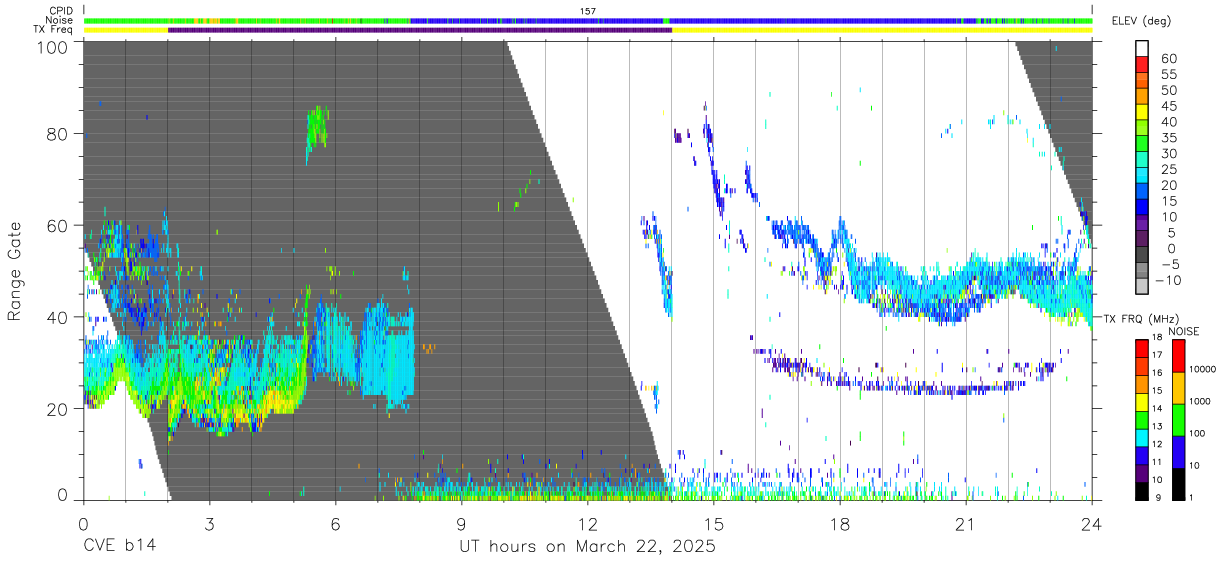1228x567 pixels.
Task: Click the UT hours on March 22, 2025 title
Action: 587,547
